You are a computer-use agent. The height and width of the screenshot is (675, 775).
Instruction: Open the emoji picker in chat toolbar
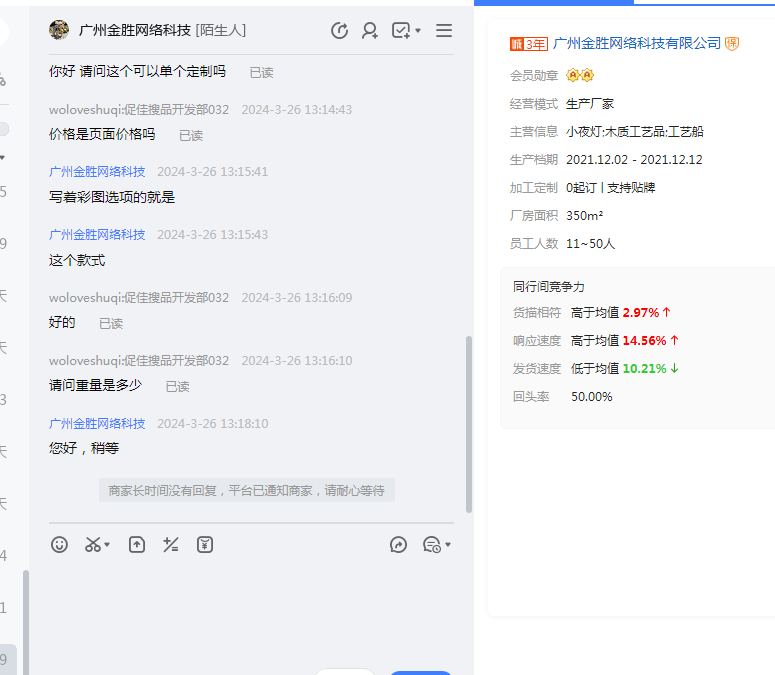pos(60,545)
